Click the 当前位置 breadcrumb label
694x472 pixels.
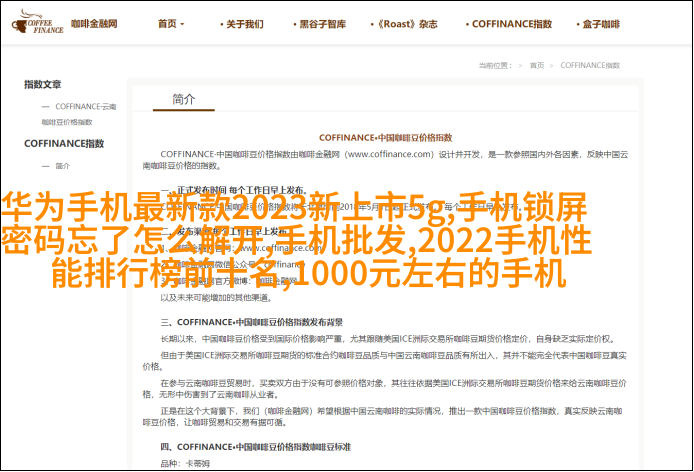495,66
